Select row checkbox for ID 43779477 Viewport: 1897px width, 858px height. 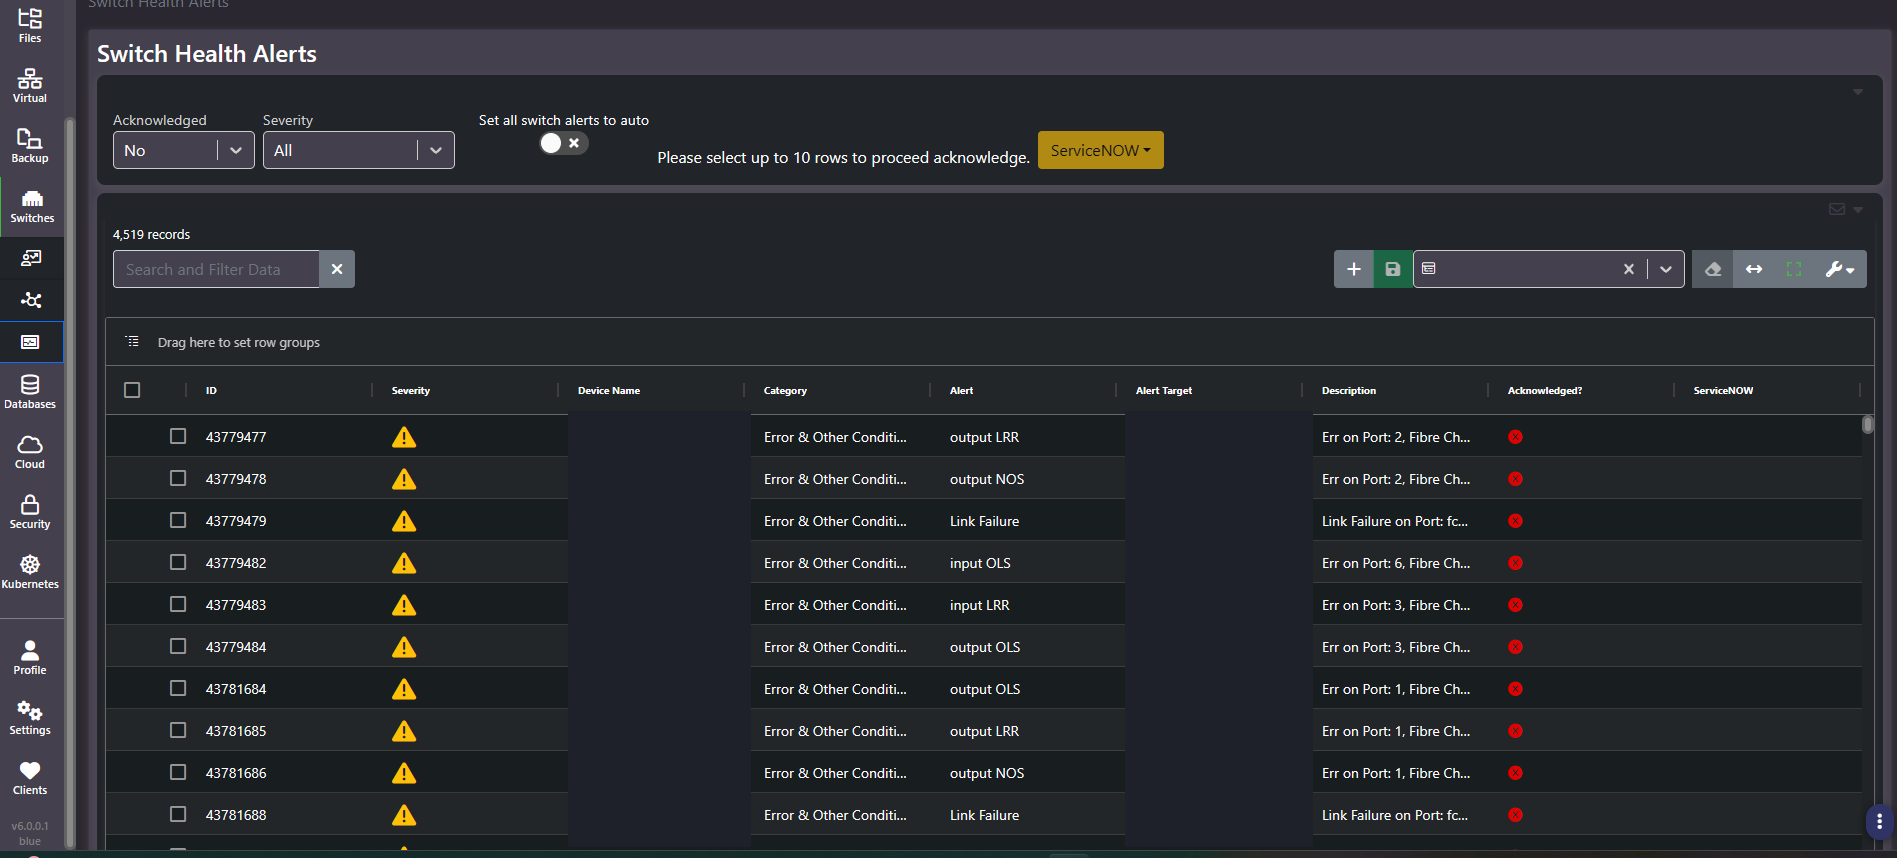click(x=178, y=436)
